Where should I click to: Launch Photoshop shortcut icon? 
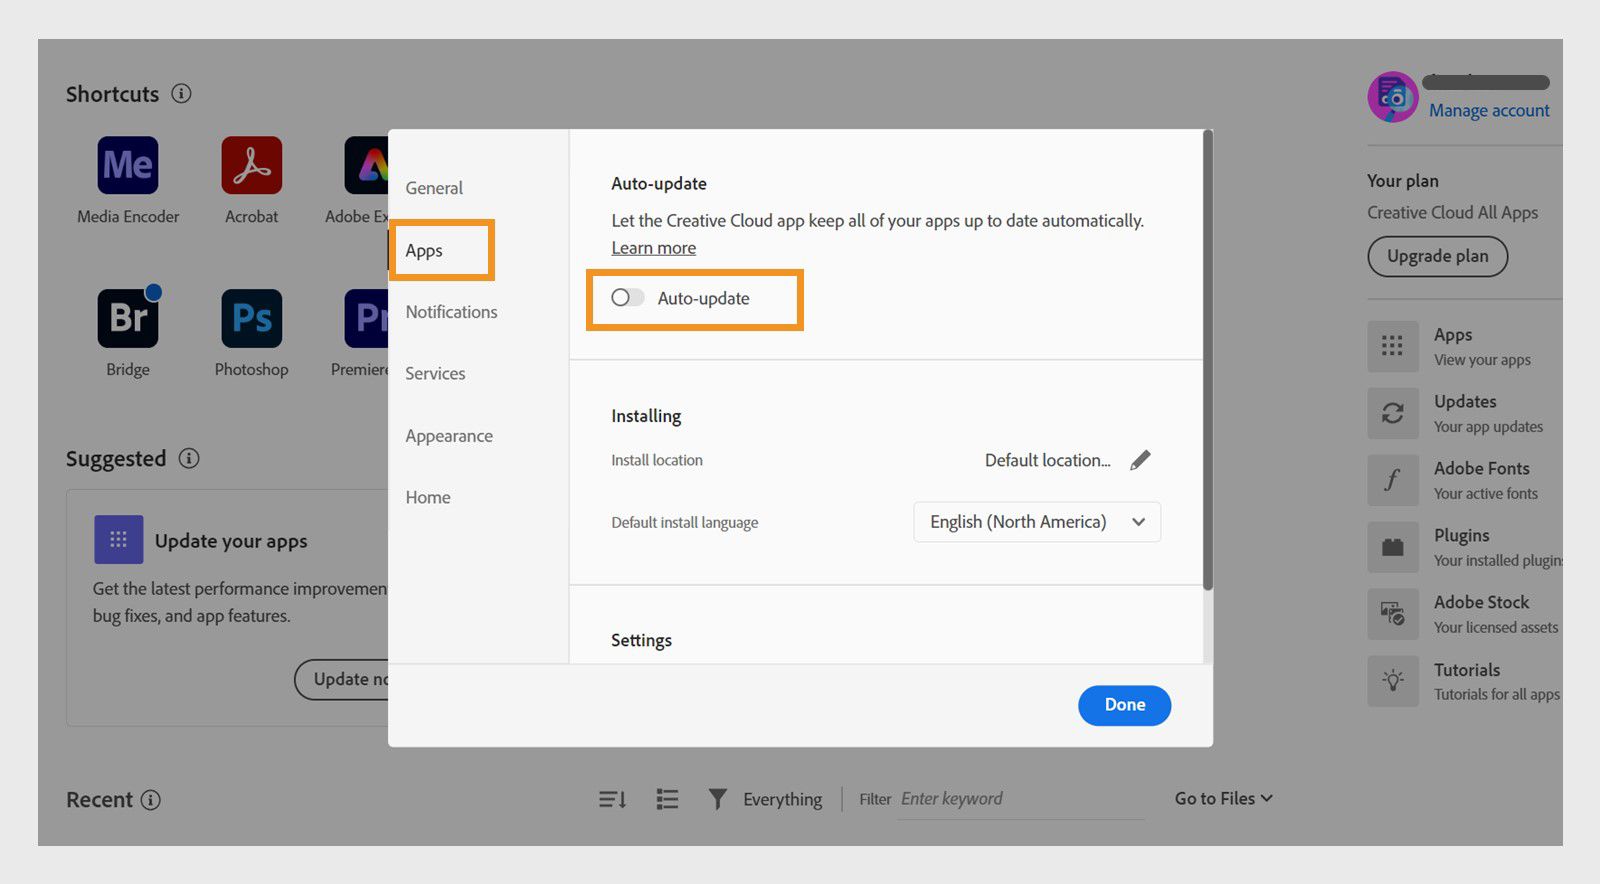tap(251, 318)
